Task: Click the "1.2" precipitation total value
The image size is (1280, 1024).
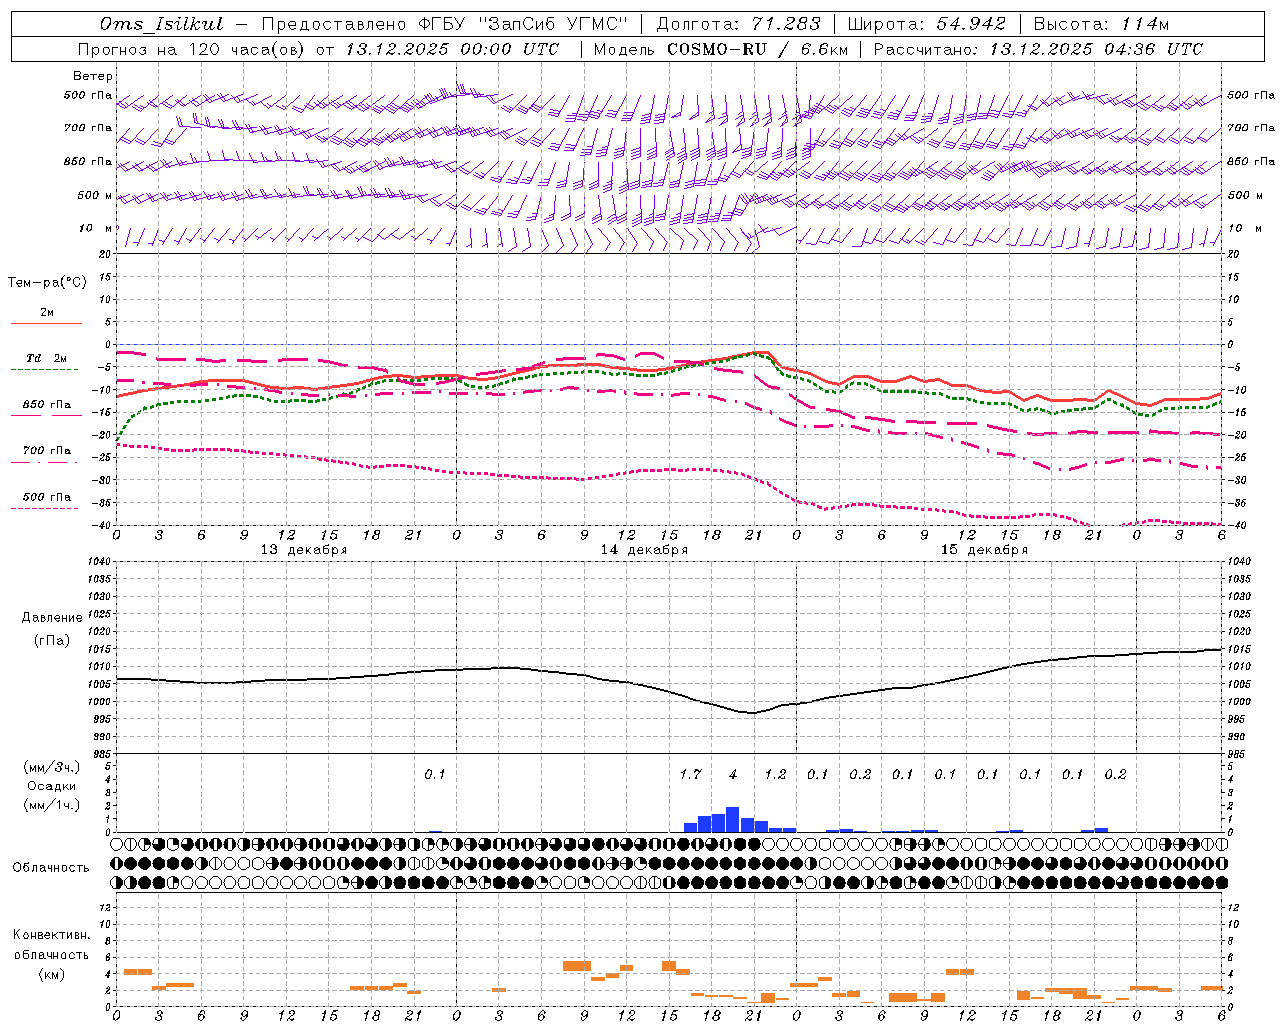Action: point(775,775)
